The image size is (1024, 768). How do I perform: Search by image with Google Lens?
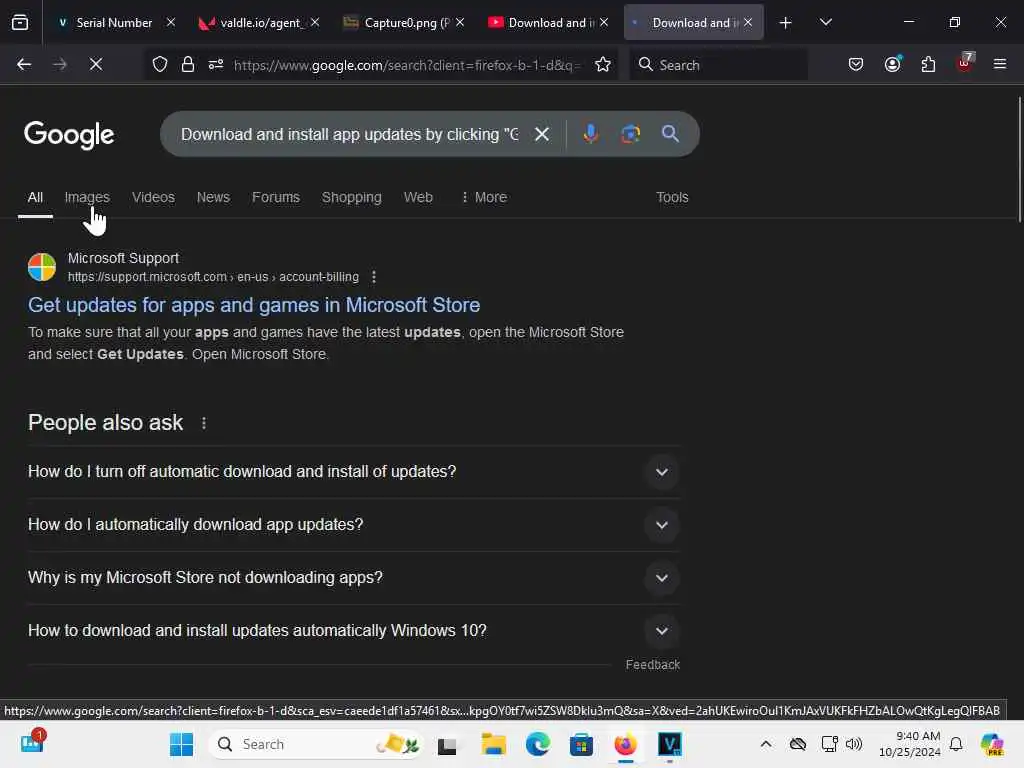pos(630,134)
